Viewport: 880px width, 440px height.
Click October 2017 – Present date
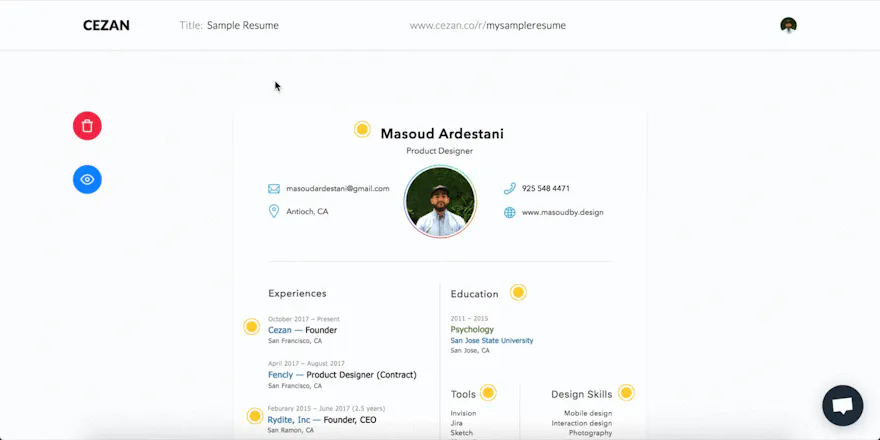[304, 319]
